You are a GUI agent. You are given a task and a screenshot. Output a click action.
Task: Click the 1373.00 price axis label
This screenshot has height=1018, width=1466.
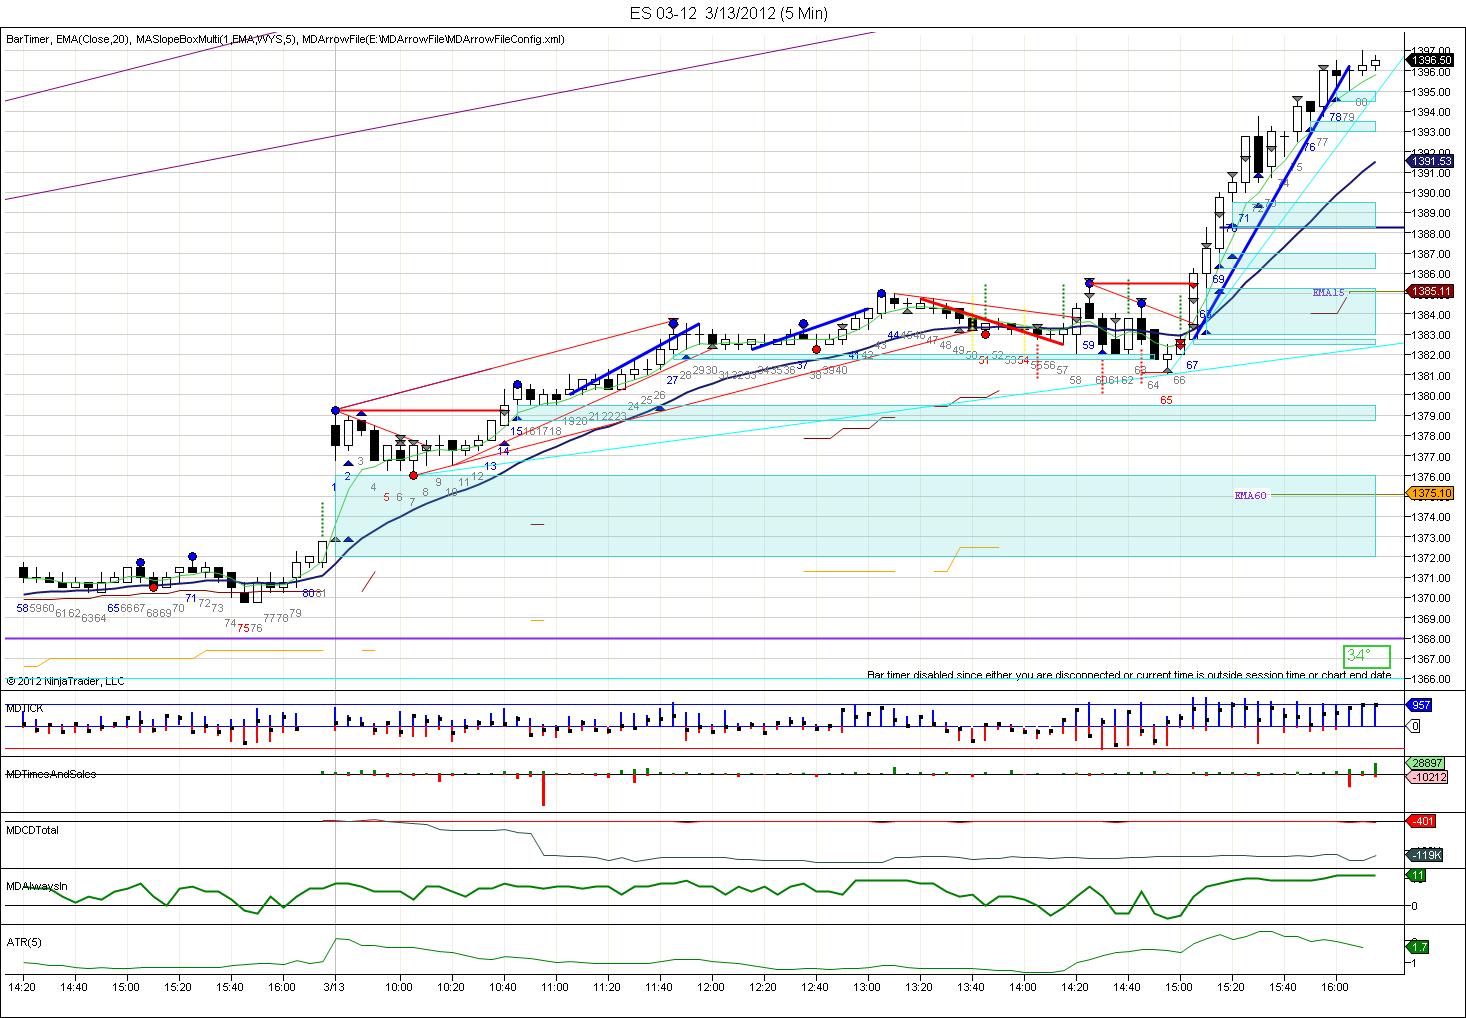tap(1431, 537)
